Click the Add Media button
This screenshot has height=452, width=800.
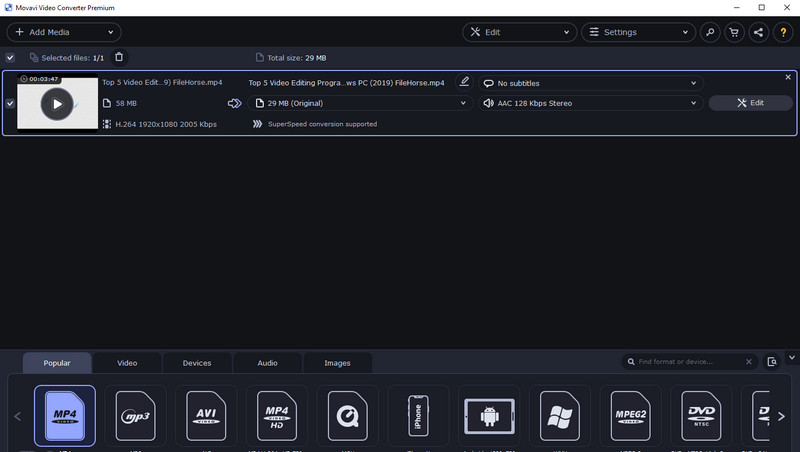64,32
